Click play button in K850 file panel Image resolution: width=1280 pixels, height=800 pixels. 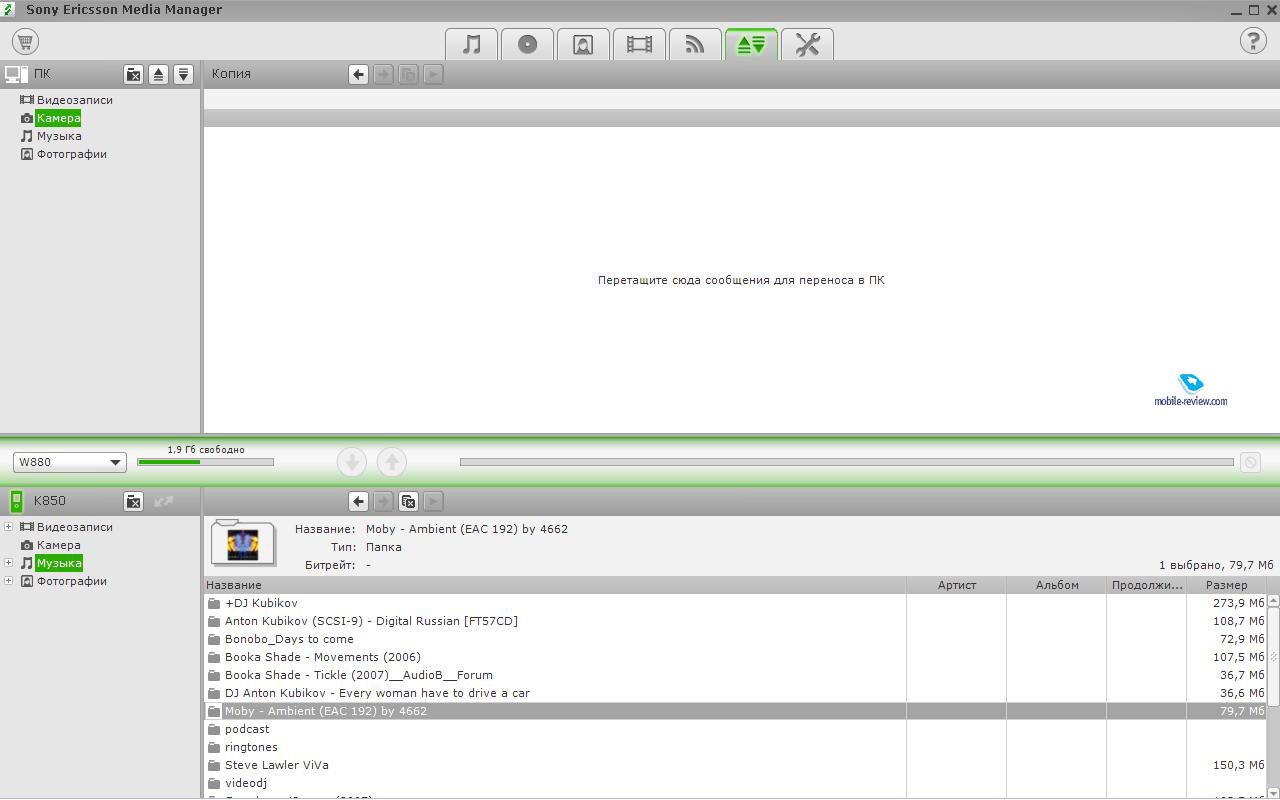(x=433, y=501)
